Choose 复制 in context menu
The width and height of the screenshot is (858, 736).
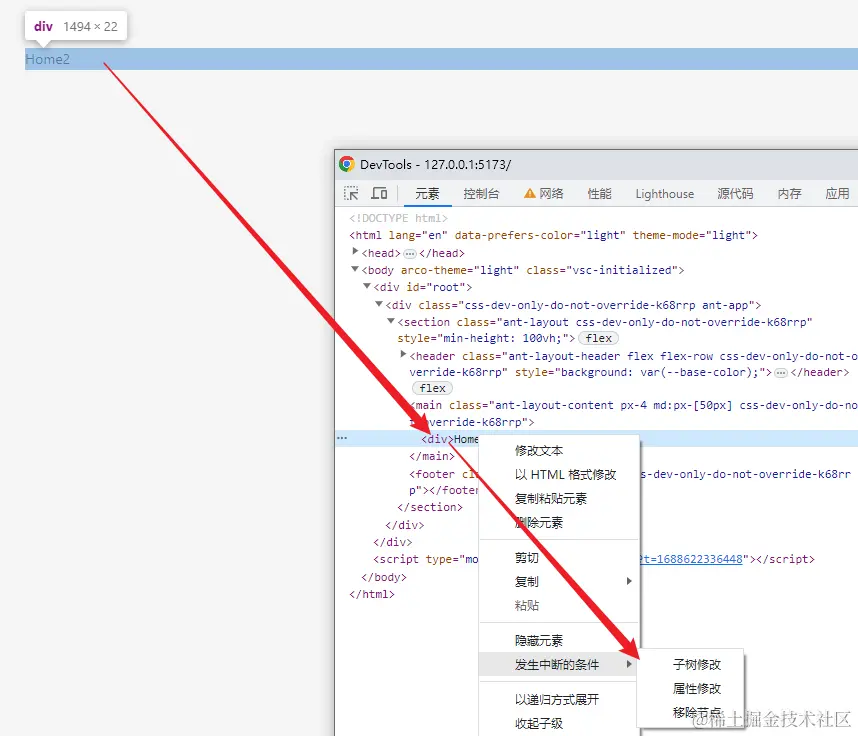click(559, 582)
